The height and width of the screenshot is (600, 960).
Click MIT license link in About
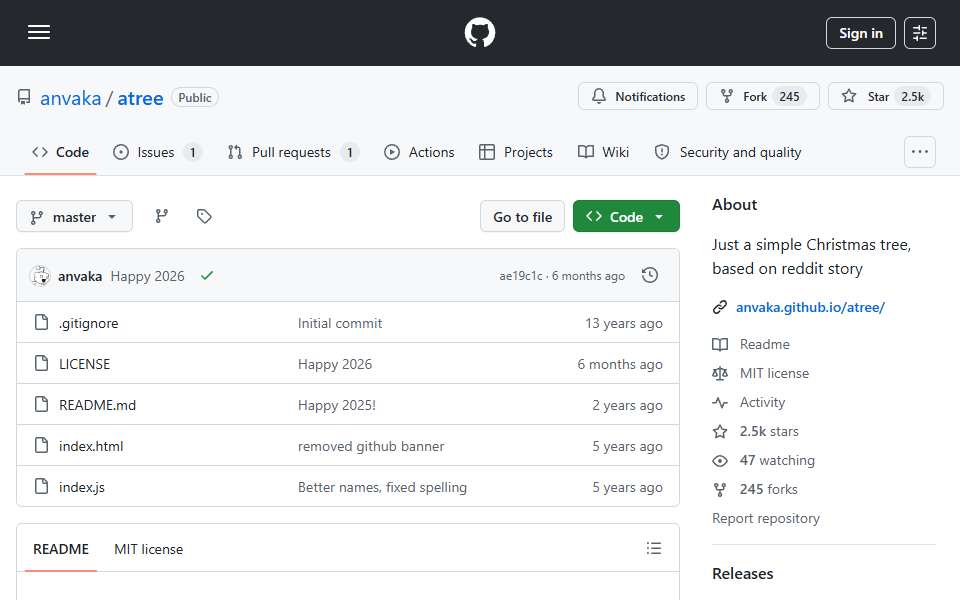pos(774,373)
